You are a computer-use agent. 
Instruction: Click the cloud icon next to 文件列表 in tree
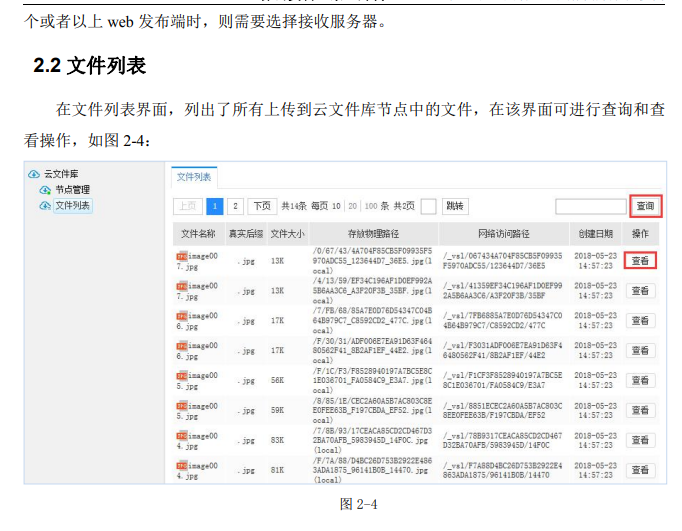click(x=44, y=205)
